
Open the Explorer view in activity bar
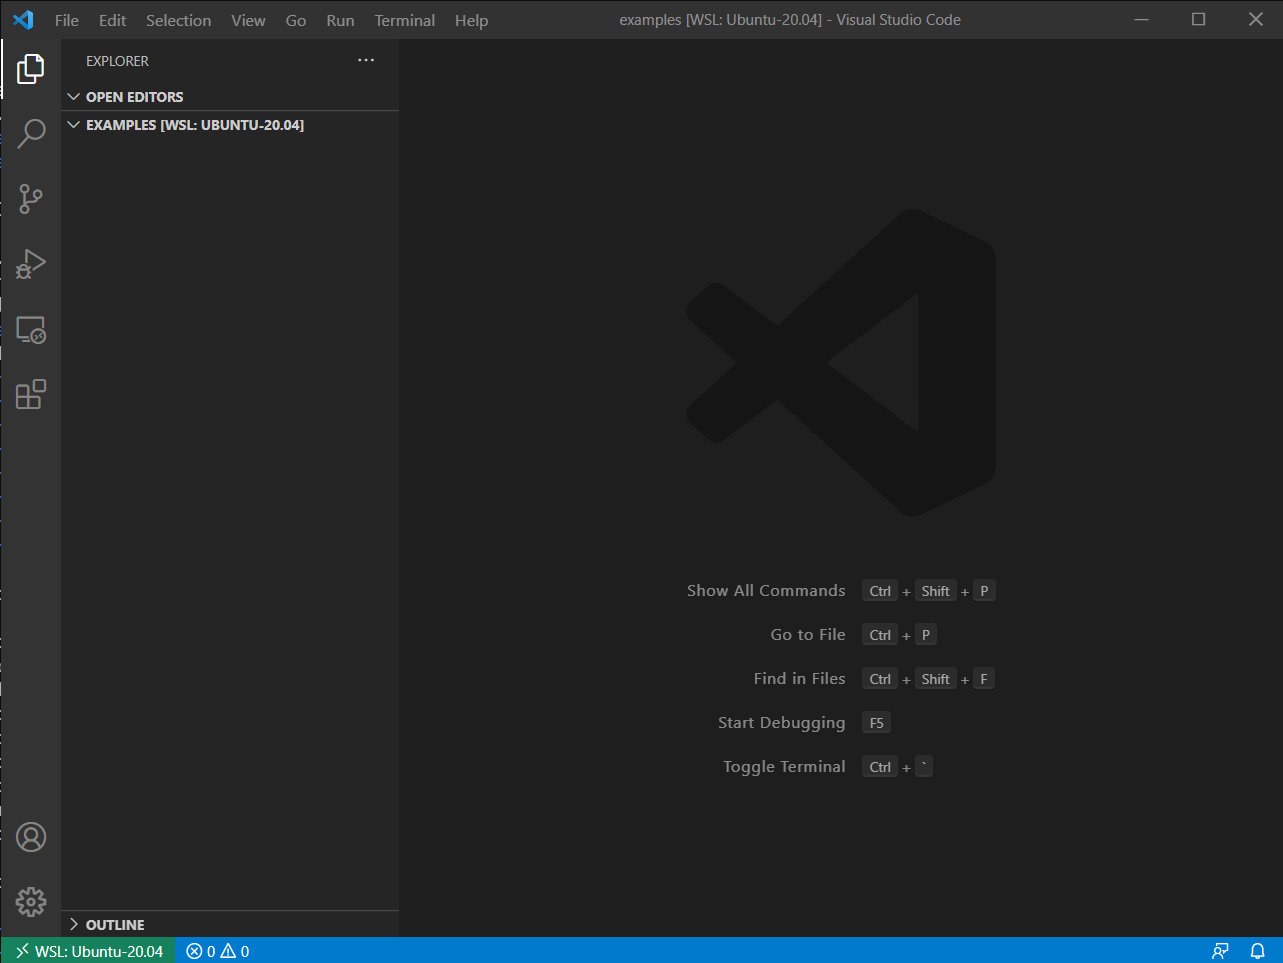click(x=31, y=69)
